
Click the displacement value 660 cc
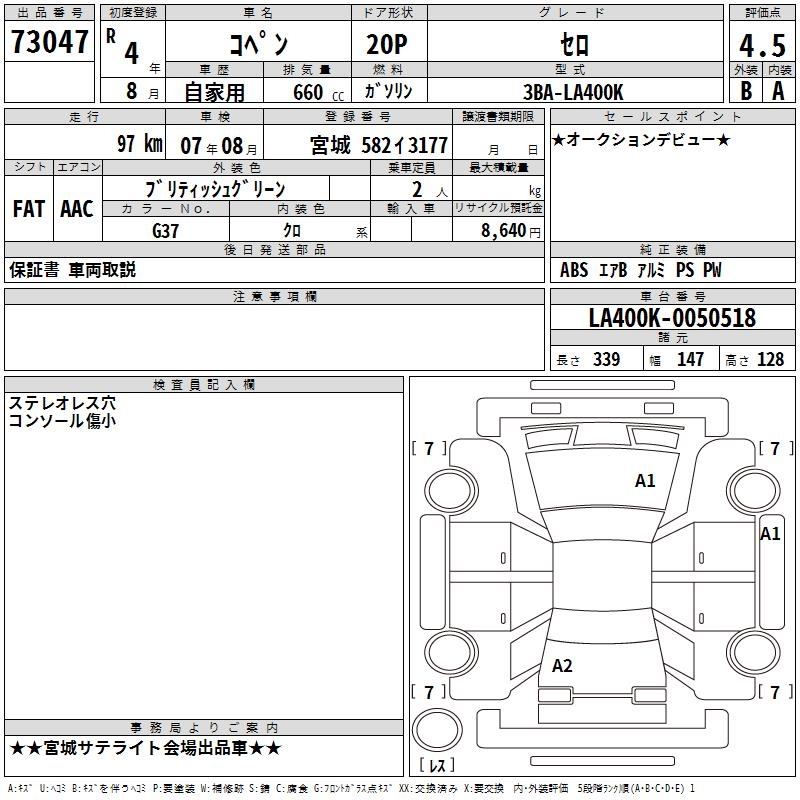click(x=318, y=93)
